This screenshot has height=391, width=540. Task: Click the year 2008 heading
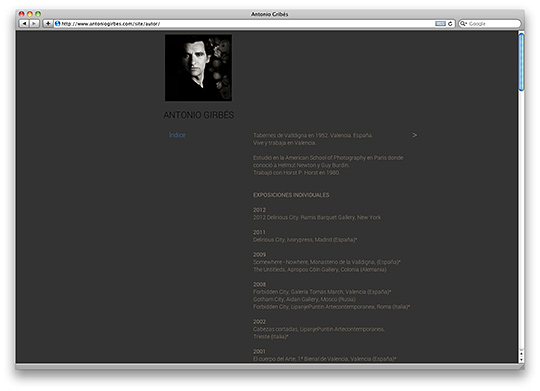259,285
